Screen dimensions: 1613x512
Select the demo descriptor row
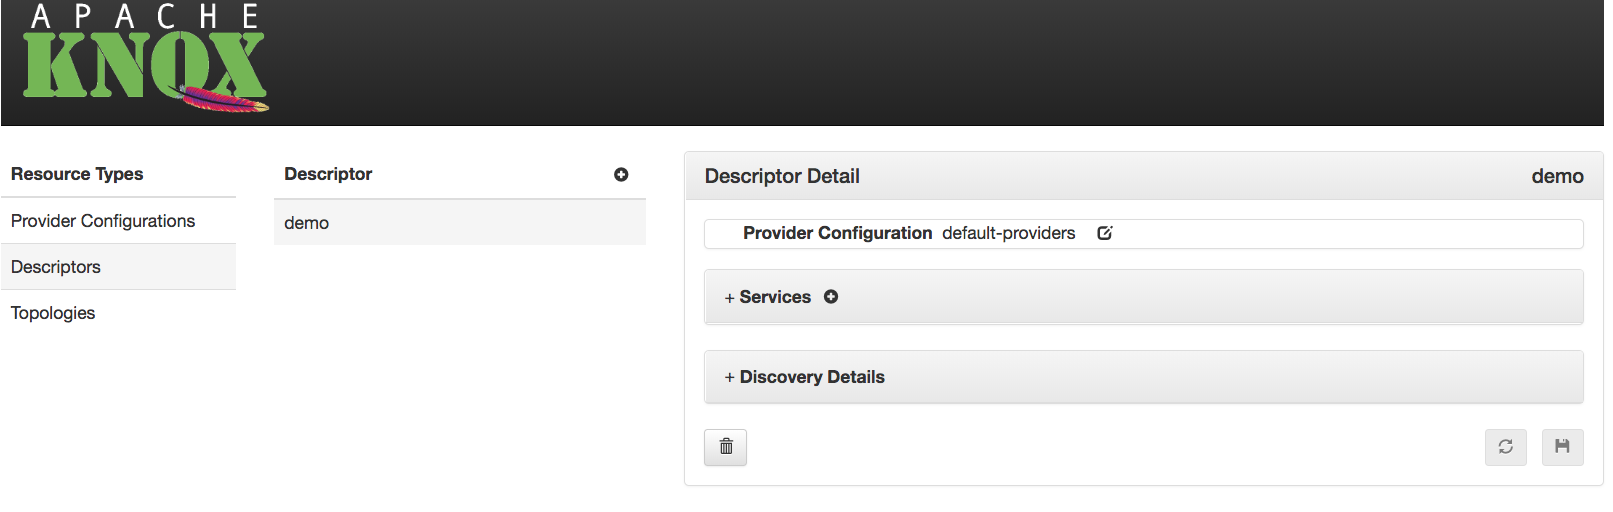coord(307,223)
